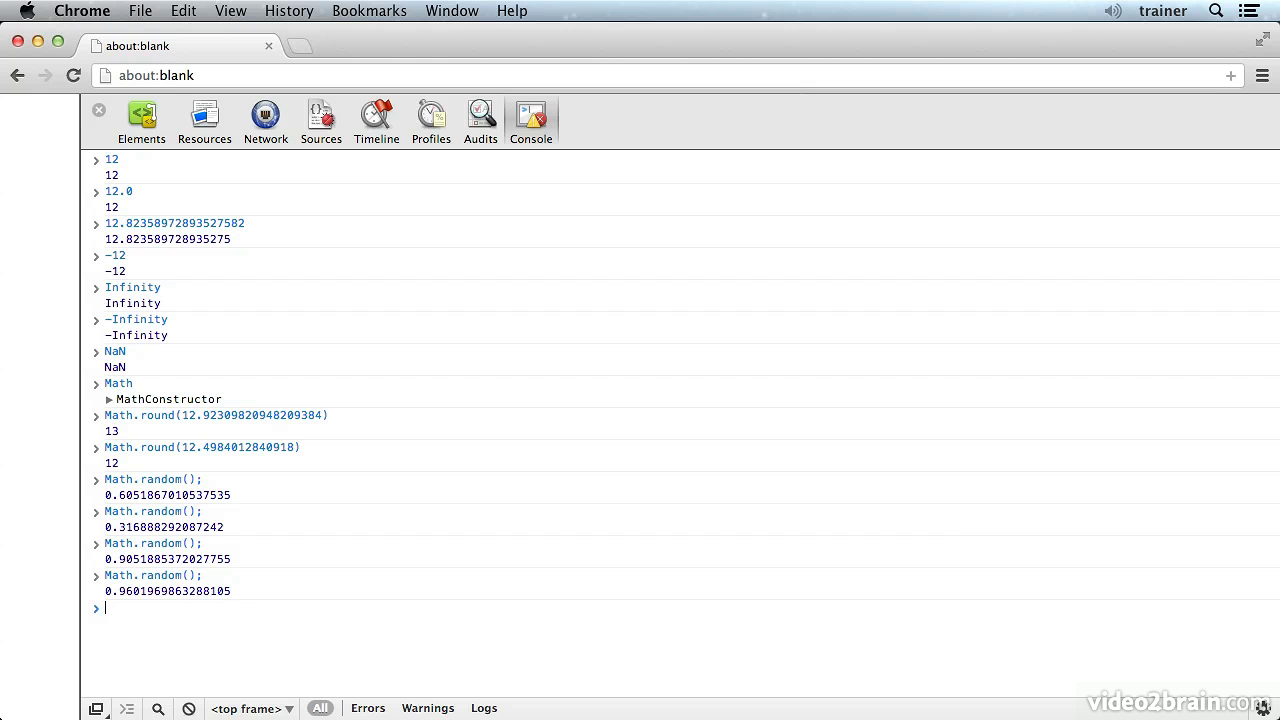This screenshot has width=1280, height=720.
Task: Click the browser back arrow
Action: click(x=17, y=75)
